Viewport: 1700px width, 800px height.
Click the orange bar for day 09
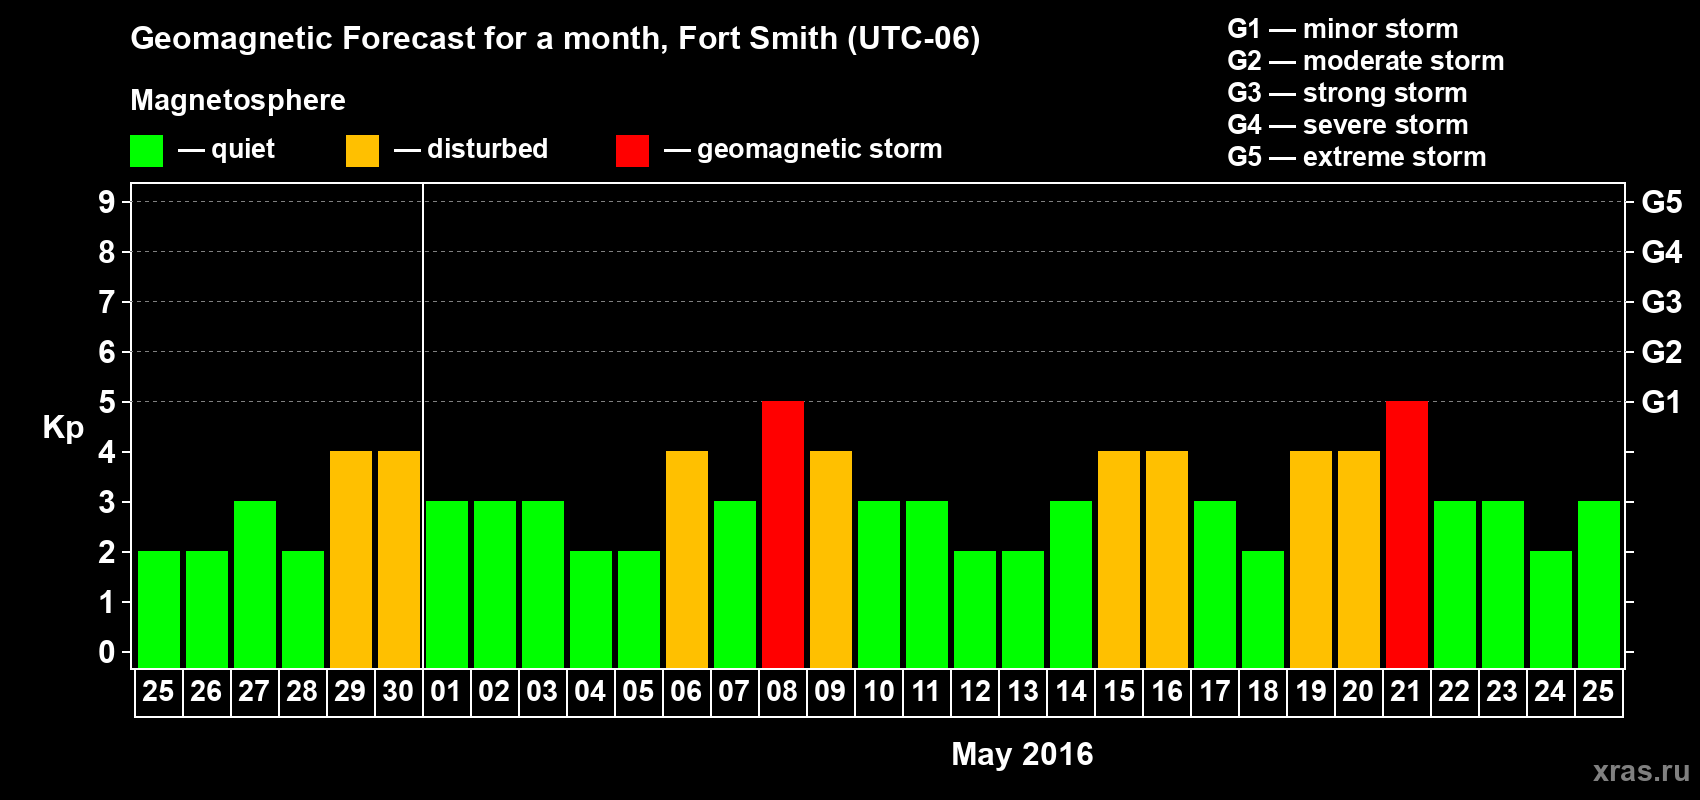pyautogui.click(x=831, y=560)
